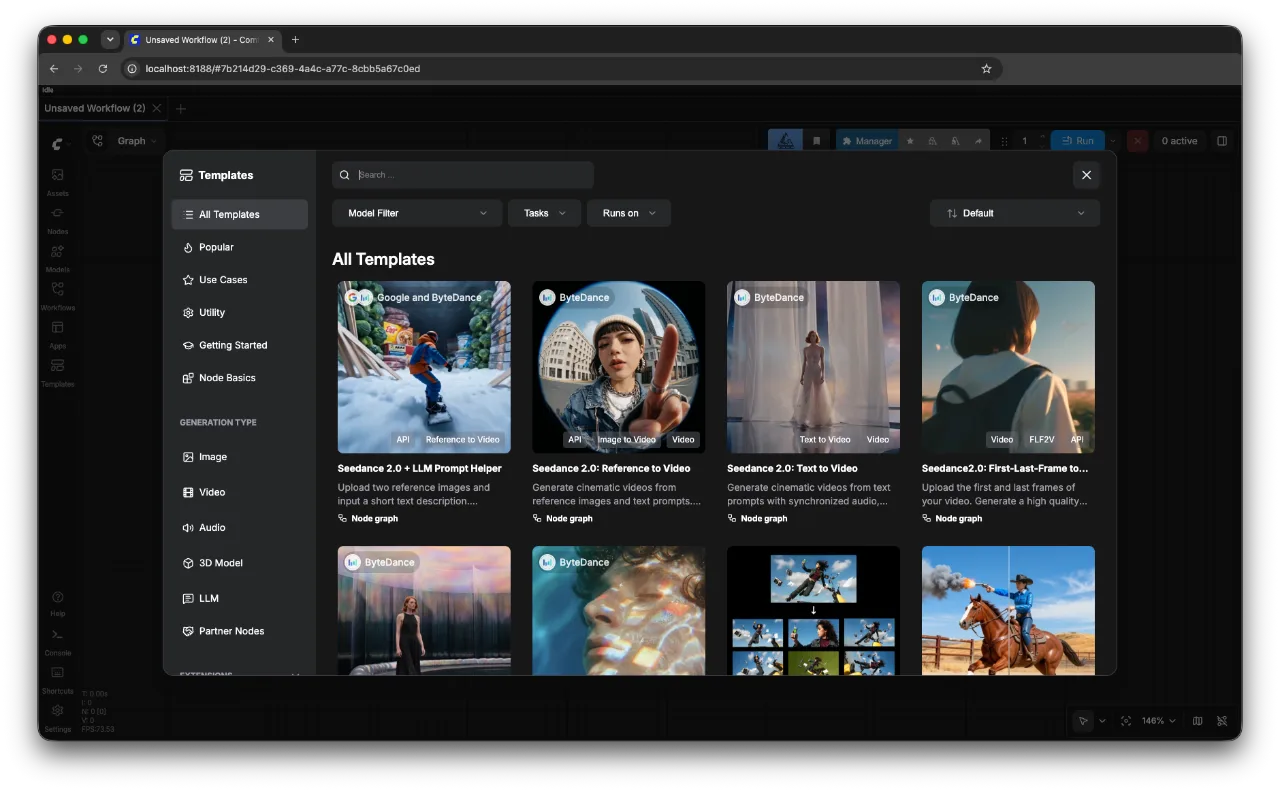
Task: Reload the browser page
Action: pyautogui.click(x=103, y=69)
